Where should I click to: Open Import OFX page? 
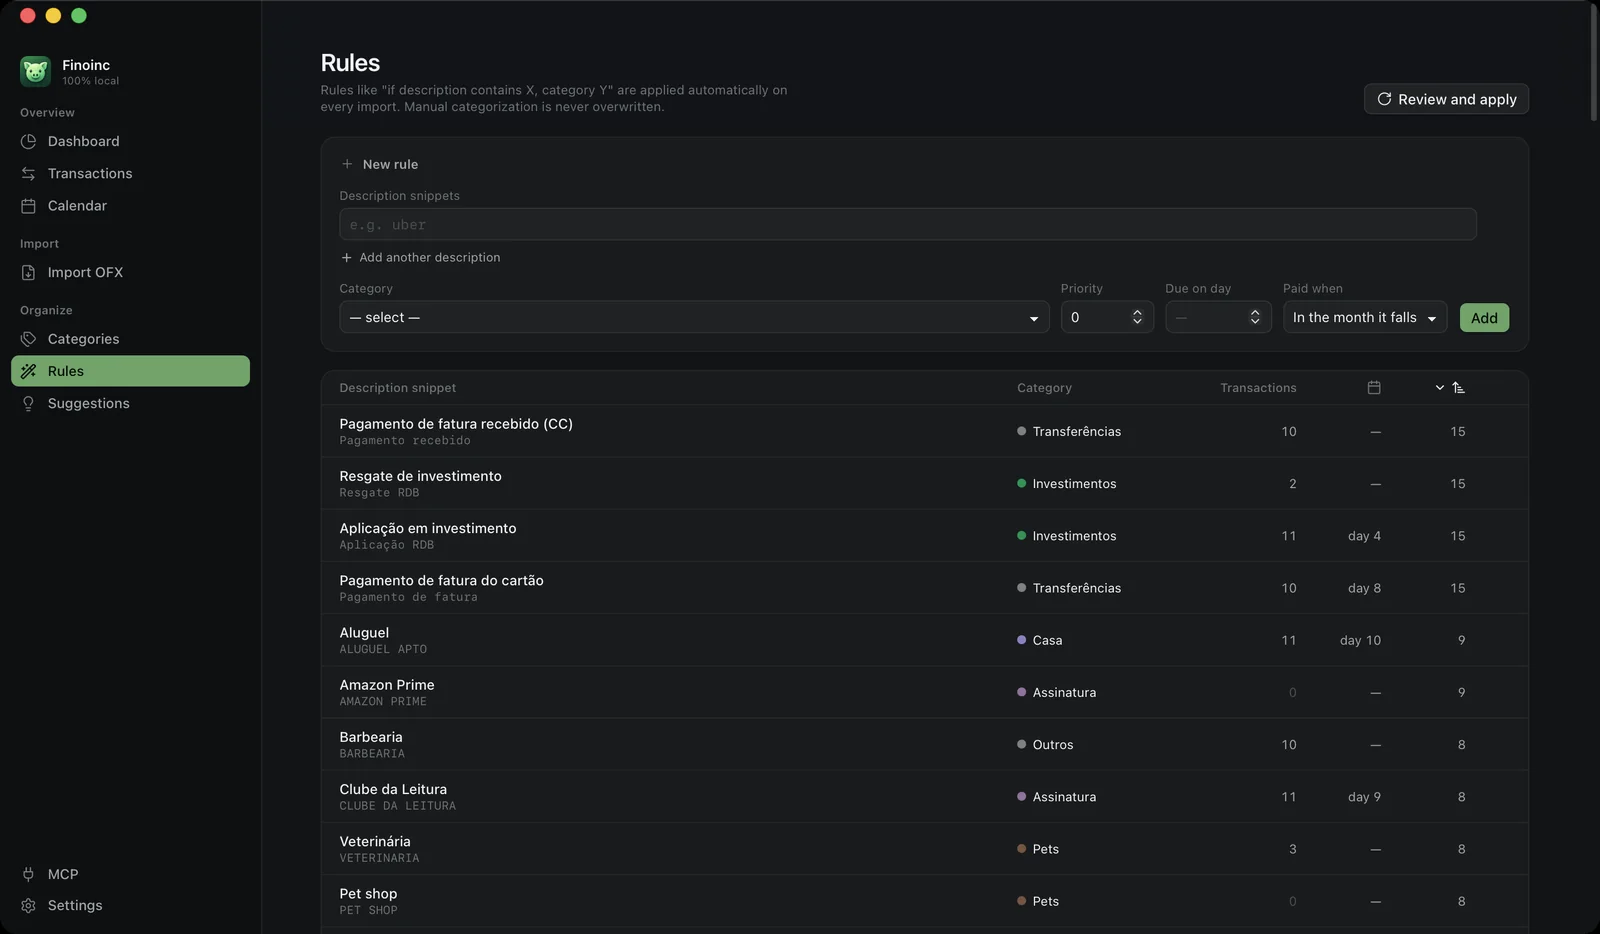pos(130,272)
